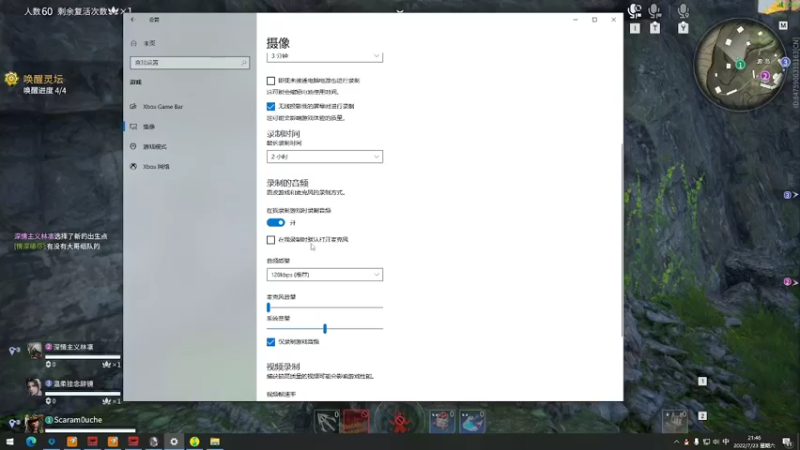
Task: Select the blue potion item slot
Action: click(472, 421)
